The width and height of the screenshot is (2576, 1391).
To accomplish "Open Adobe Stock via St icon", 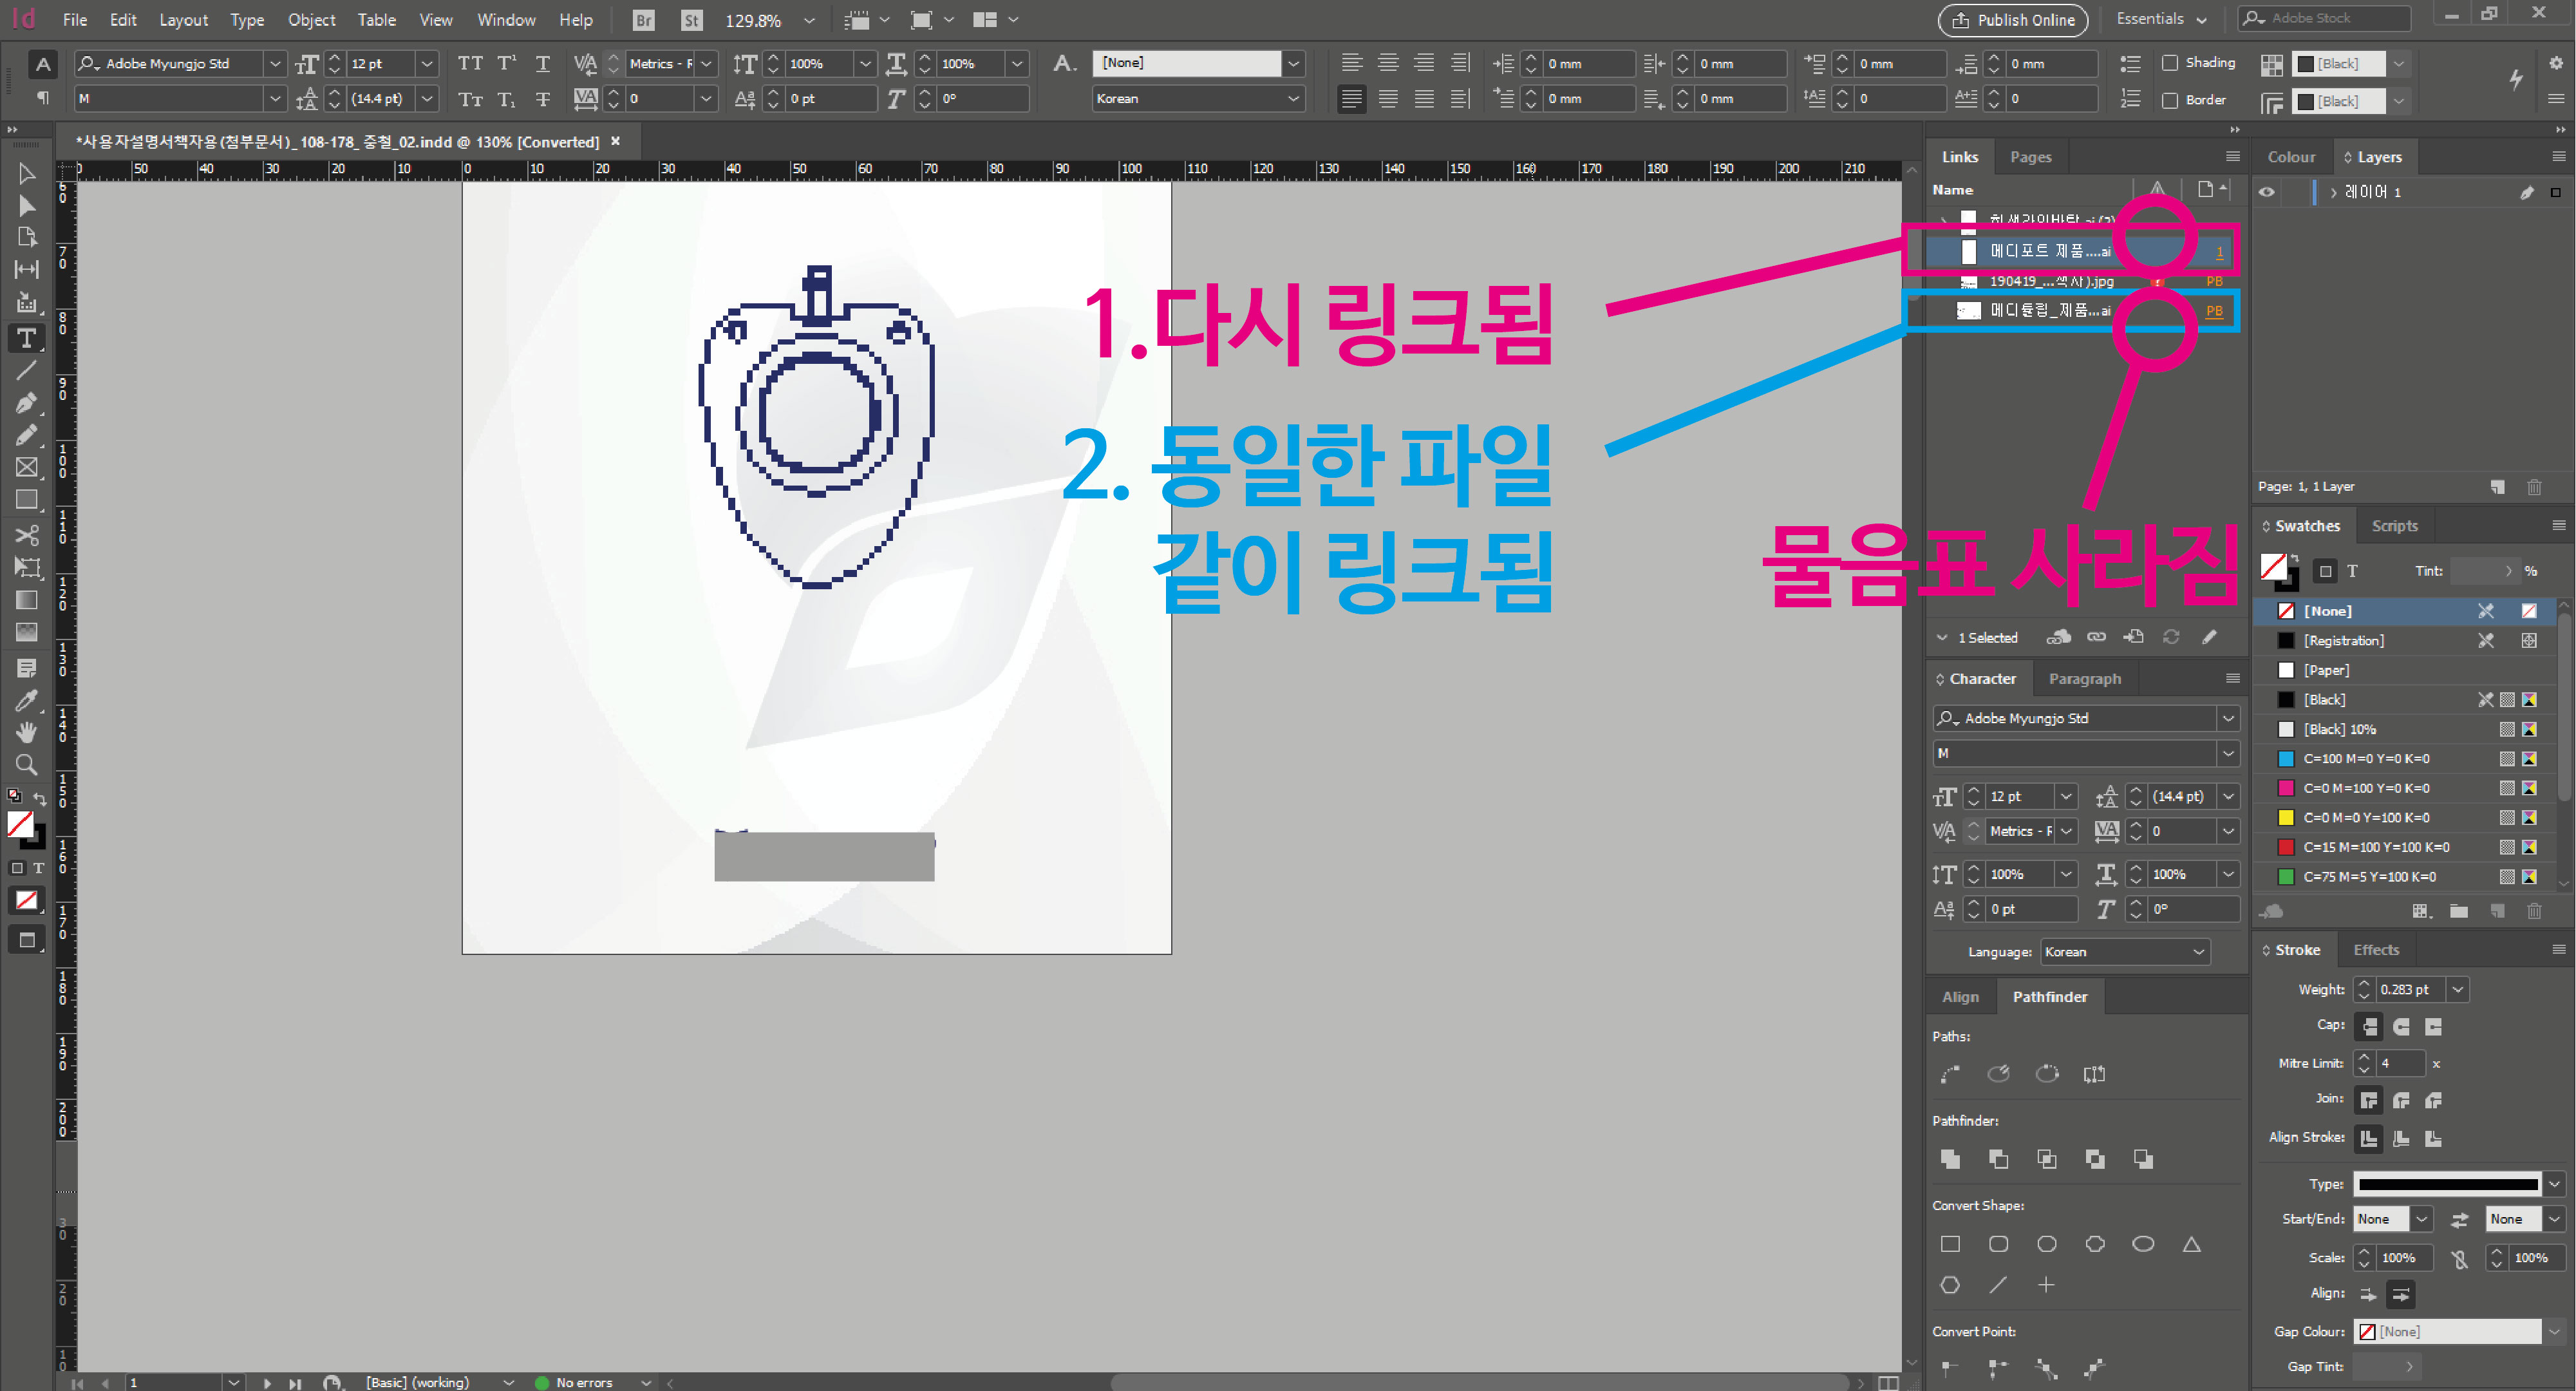I will [x=692, y=20].
